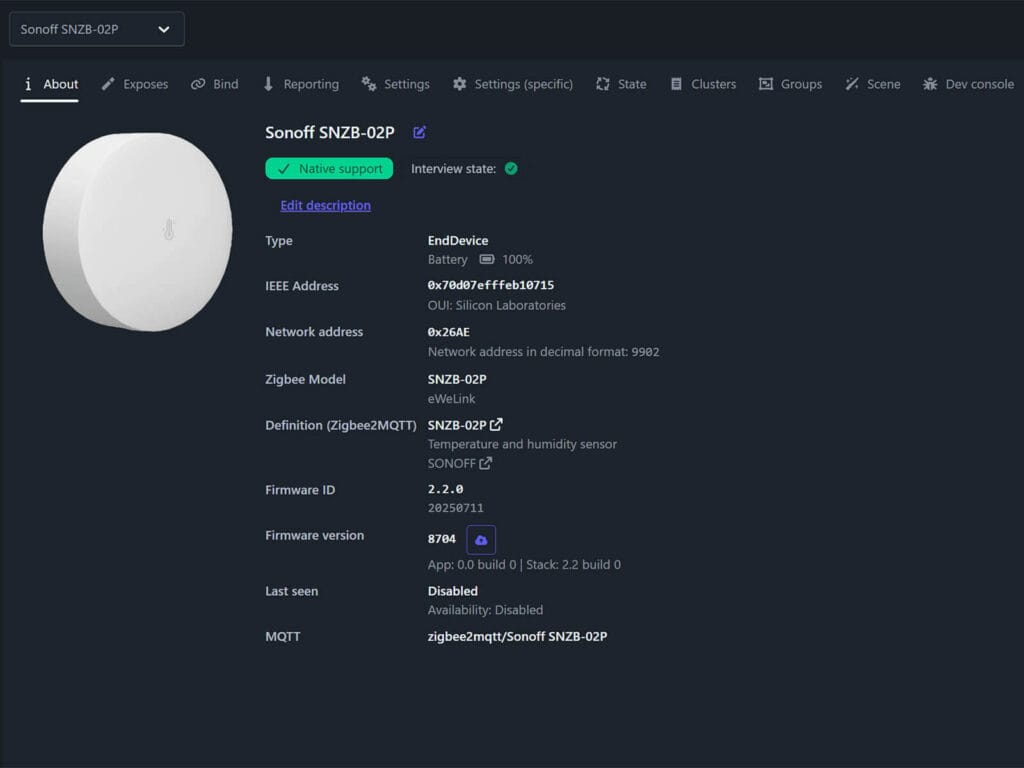Screen dimensions: 1024x768
Task: Open the SNZB-02P definition external link
Action: click(496, 424)
